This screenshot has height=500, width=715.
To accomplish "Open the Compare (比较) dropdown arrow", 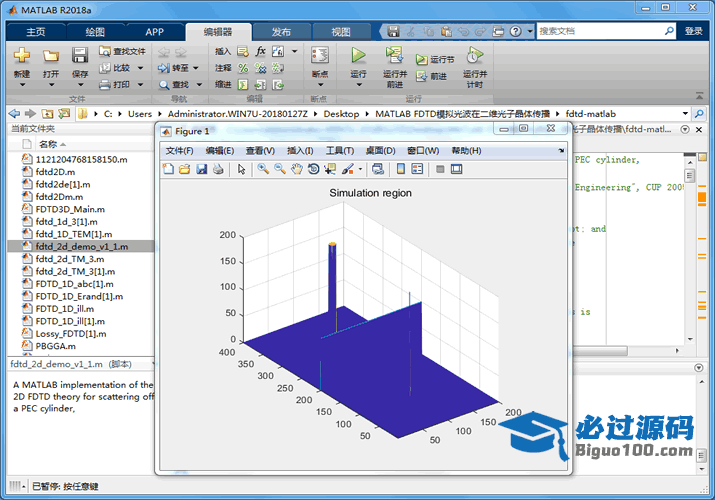I will 140,68.
